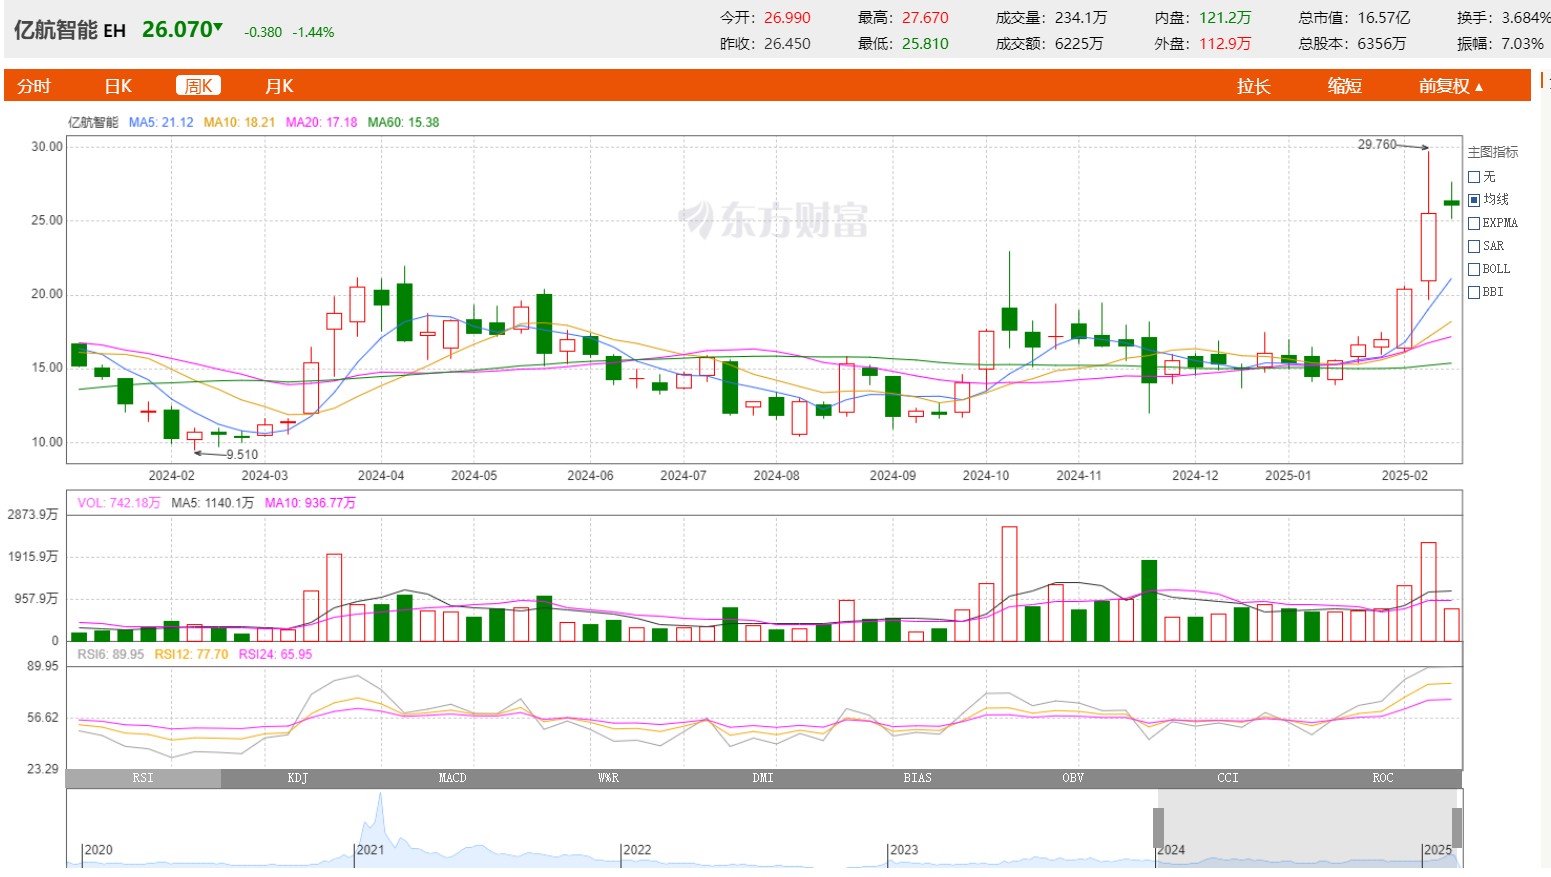Click the right handle of the timeline range
This screenshot has height=877, width=1551.
tap(1457, 827)
